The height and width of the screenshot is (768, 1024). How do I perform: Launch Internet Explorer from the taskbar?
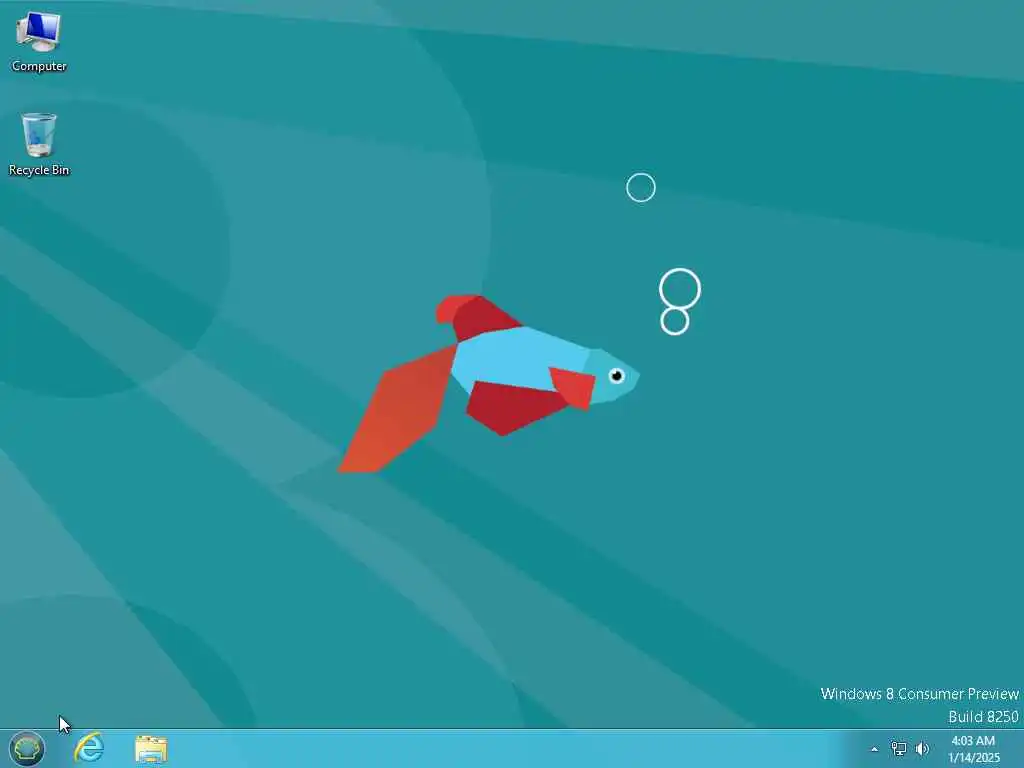point(89,748)
